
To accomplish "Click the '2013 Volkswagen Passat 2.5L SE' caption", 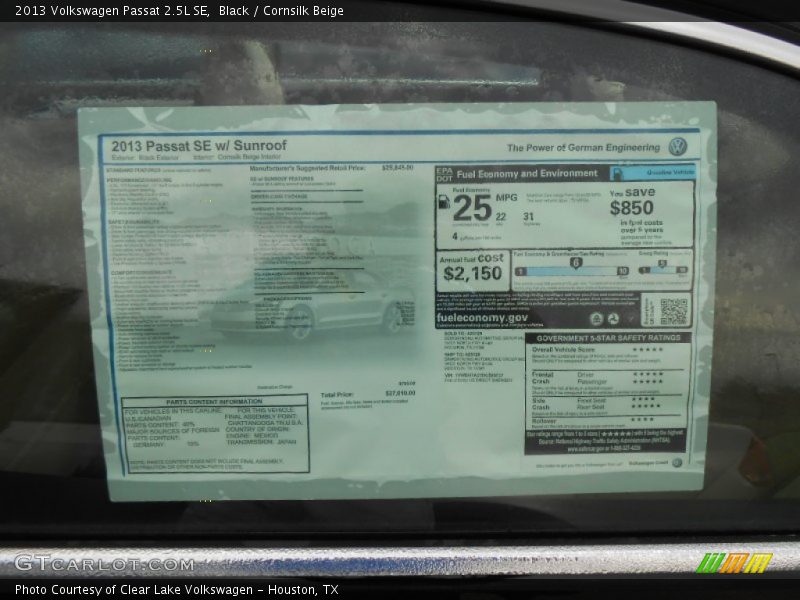I will coord(111,11).
